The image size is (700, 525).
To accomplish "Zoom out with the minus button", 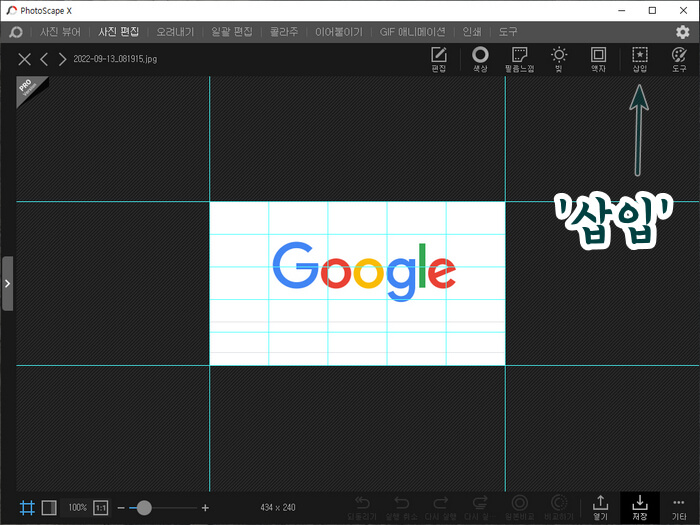I will click(x=121, y=508).
